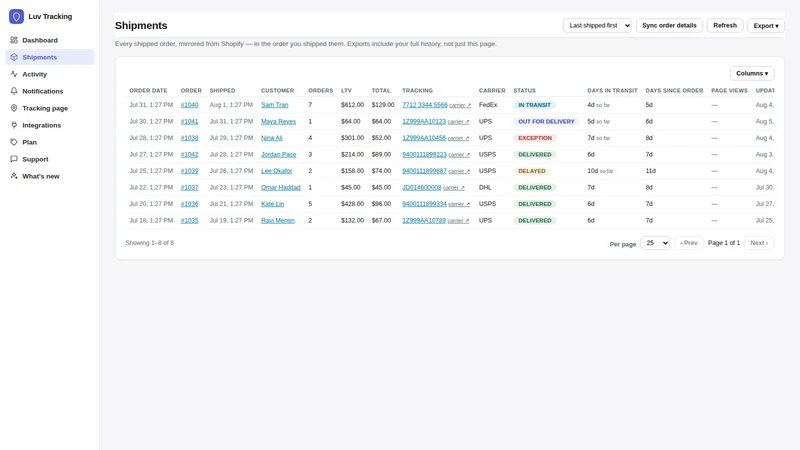
Task: Click the IN TRANSIT status badge
Action: coord(534,105)
